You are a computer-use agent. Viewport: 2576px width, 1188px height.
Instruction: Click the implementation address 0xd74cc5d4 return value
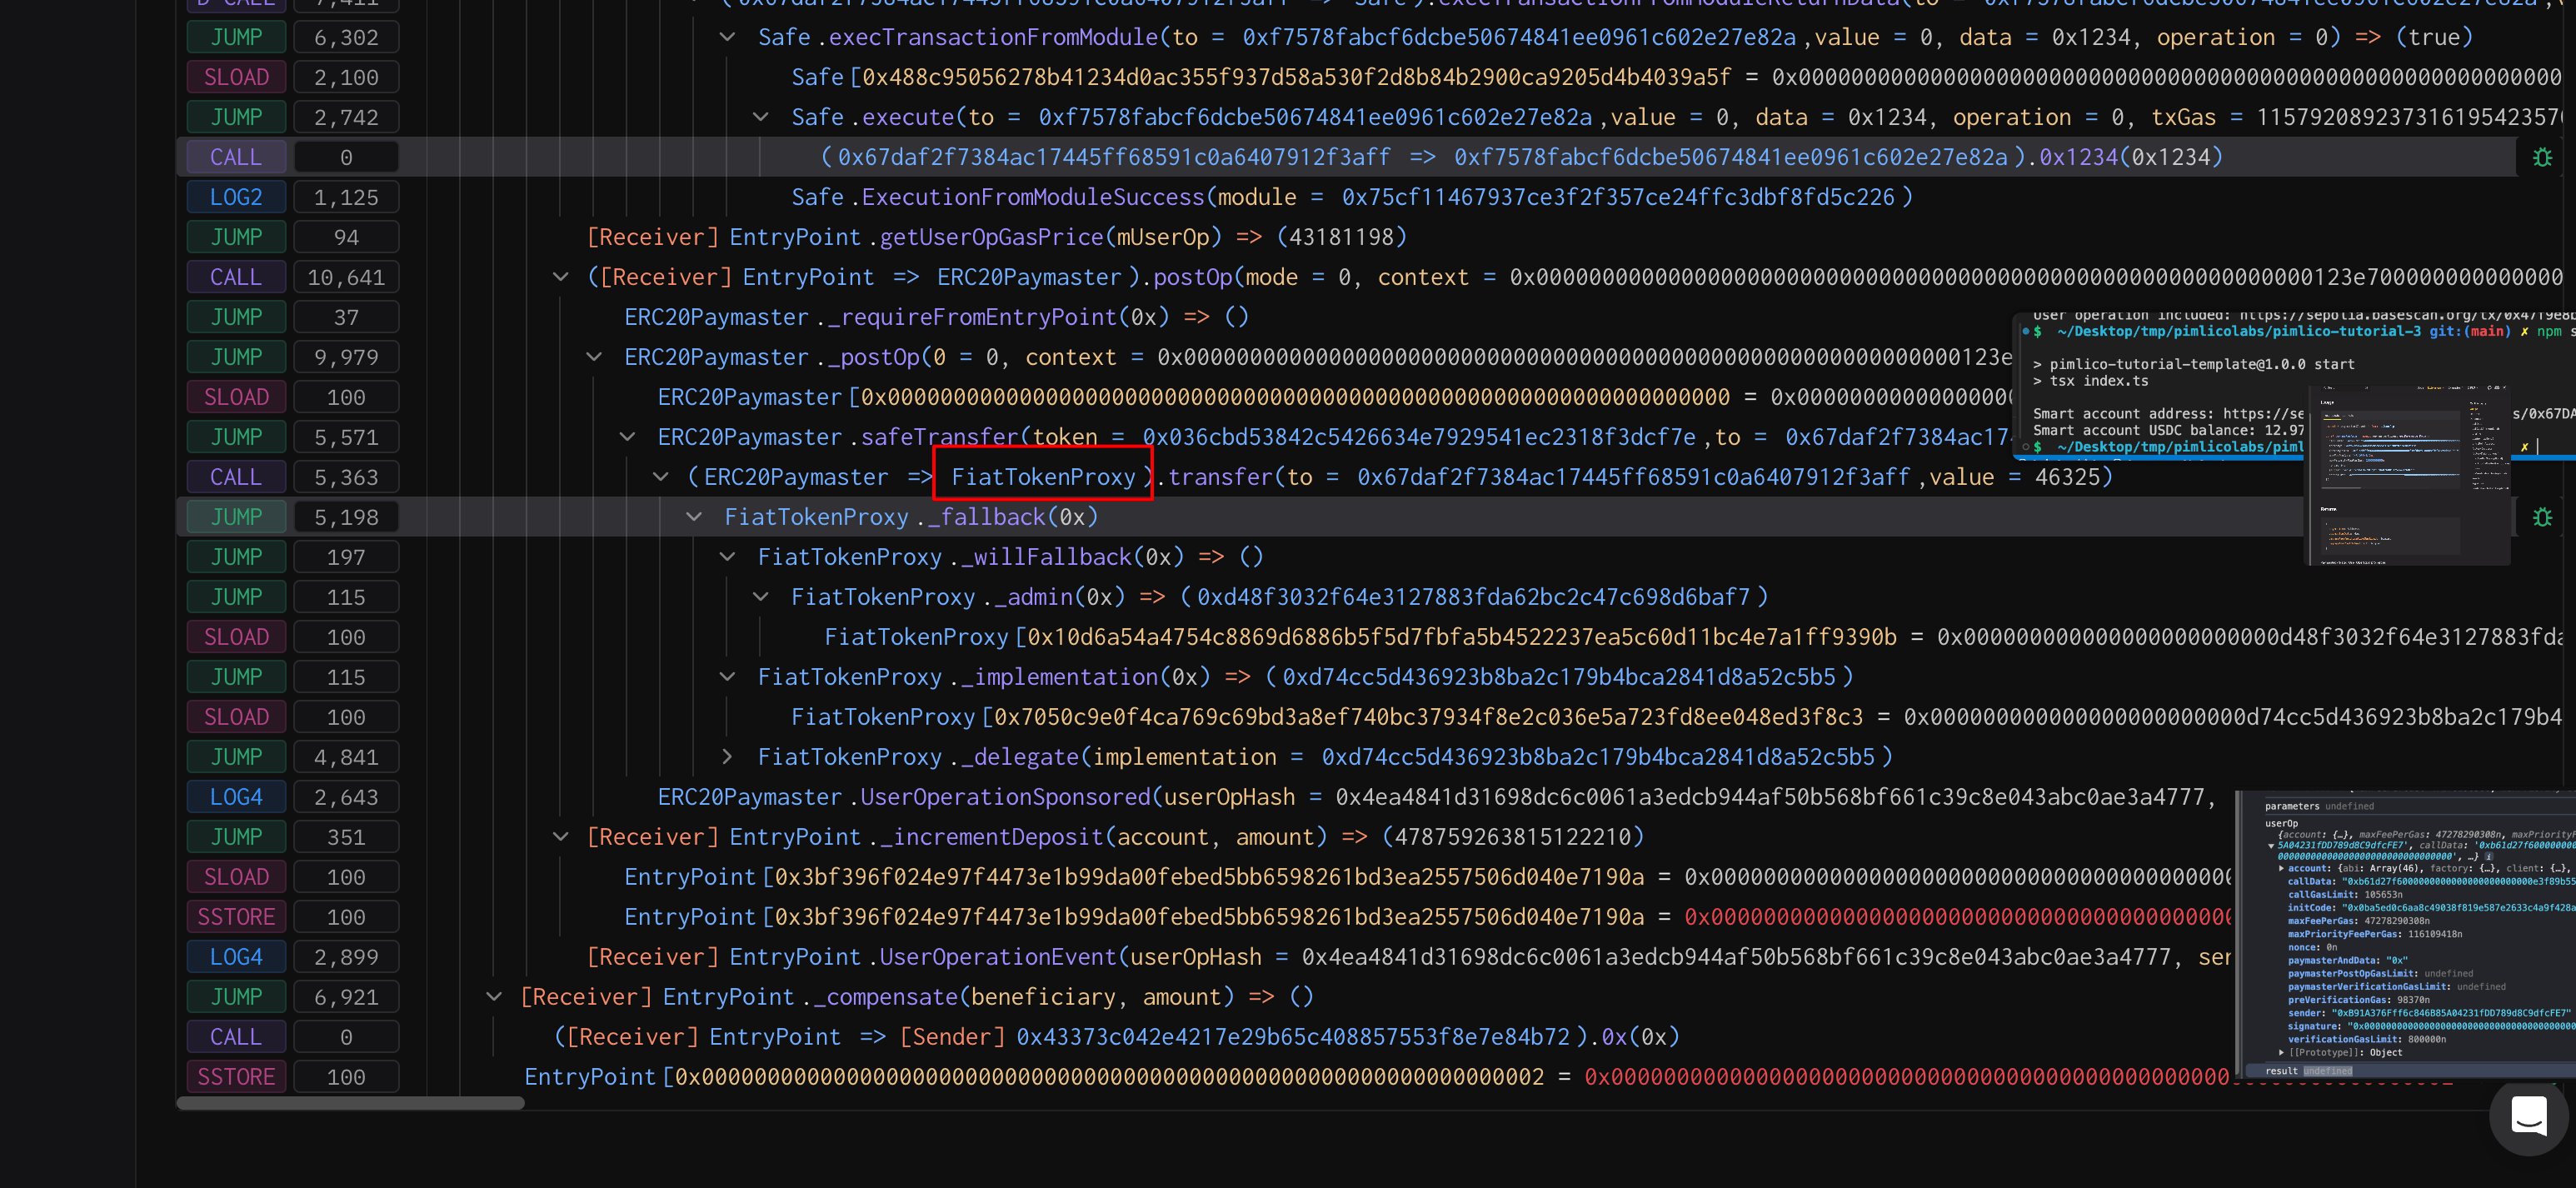pyautogui.click(x=1559, y=677)
